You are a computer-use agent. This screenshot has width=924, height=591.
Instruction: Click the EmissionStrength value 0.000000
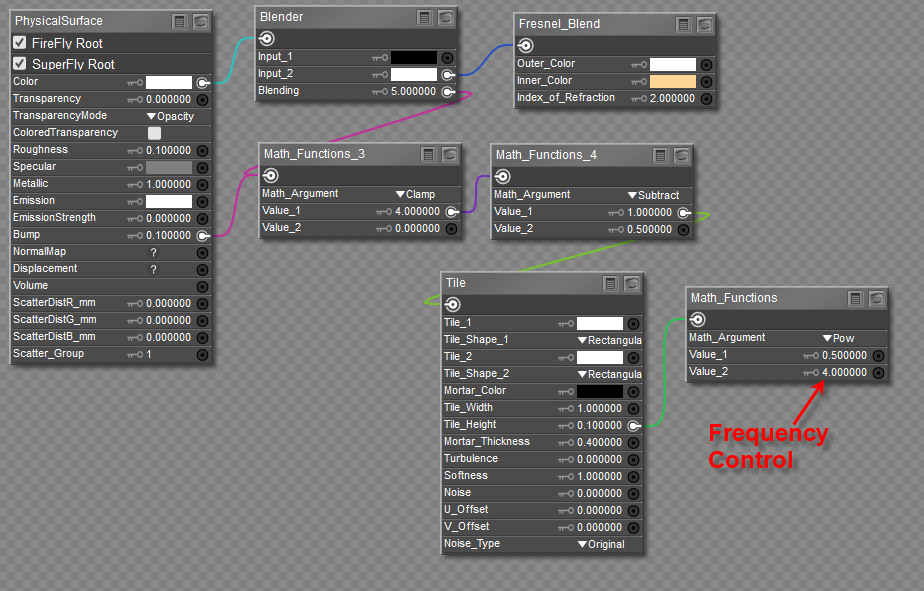point(169,219)
